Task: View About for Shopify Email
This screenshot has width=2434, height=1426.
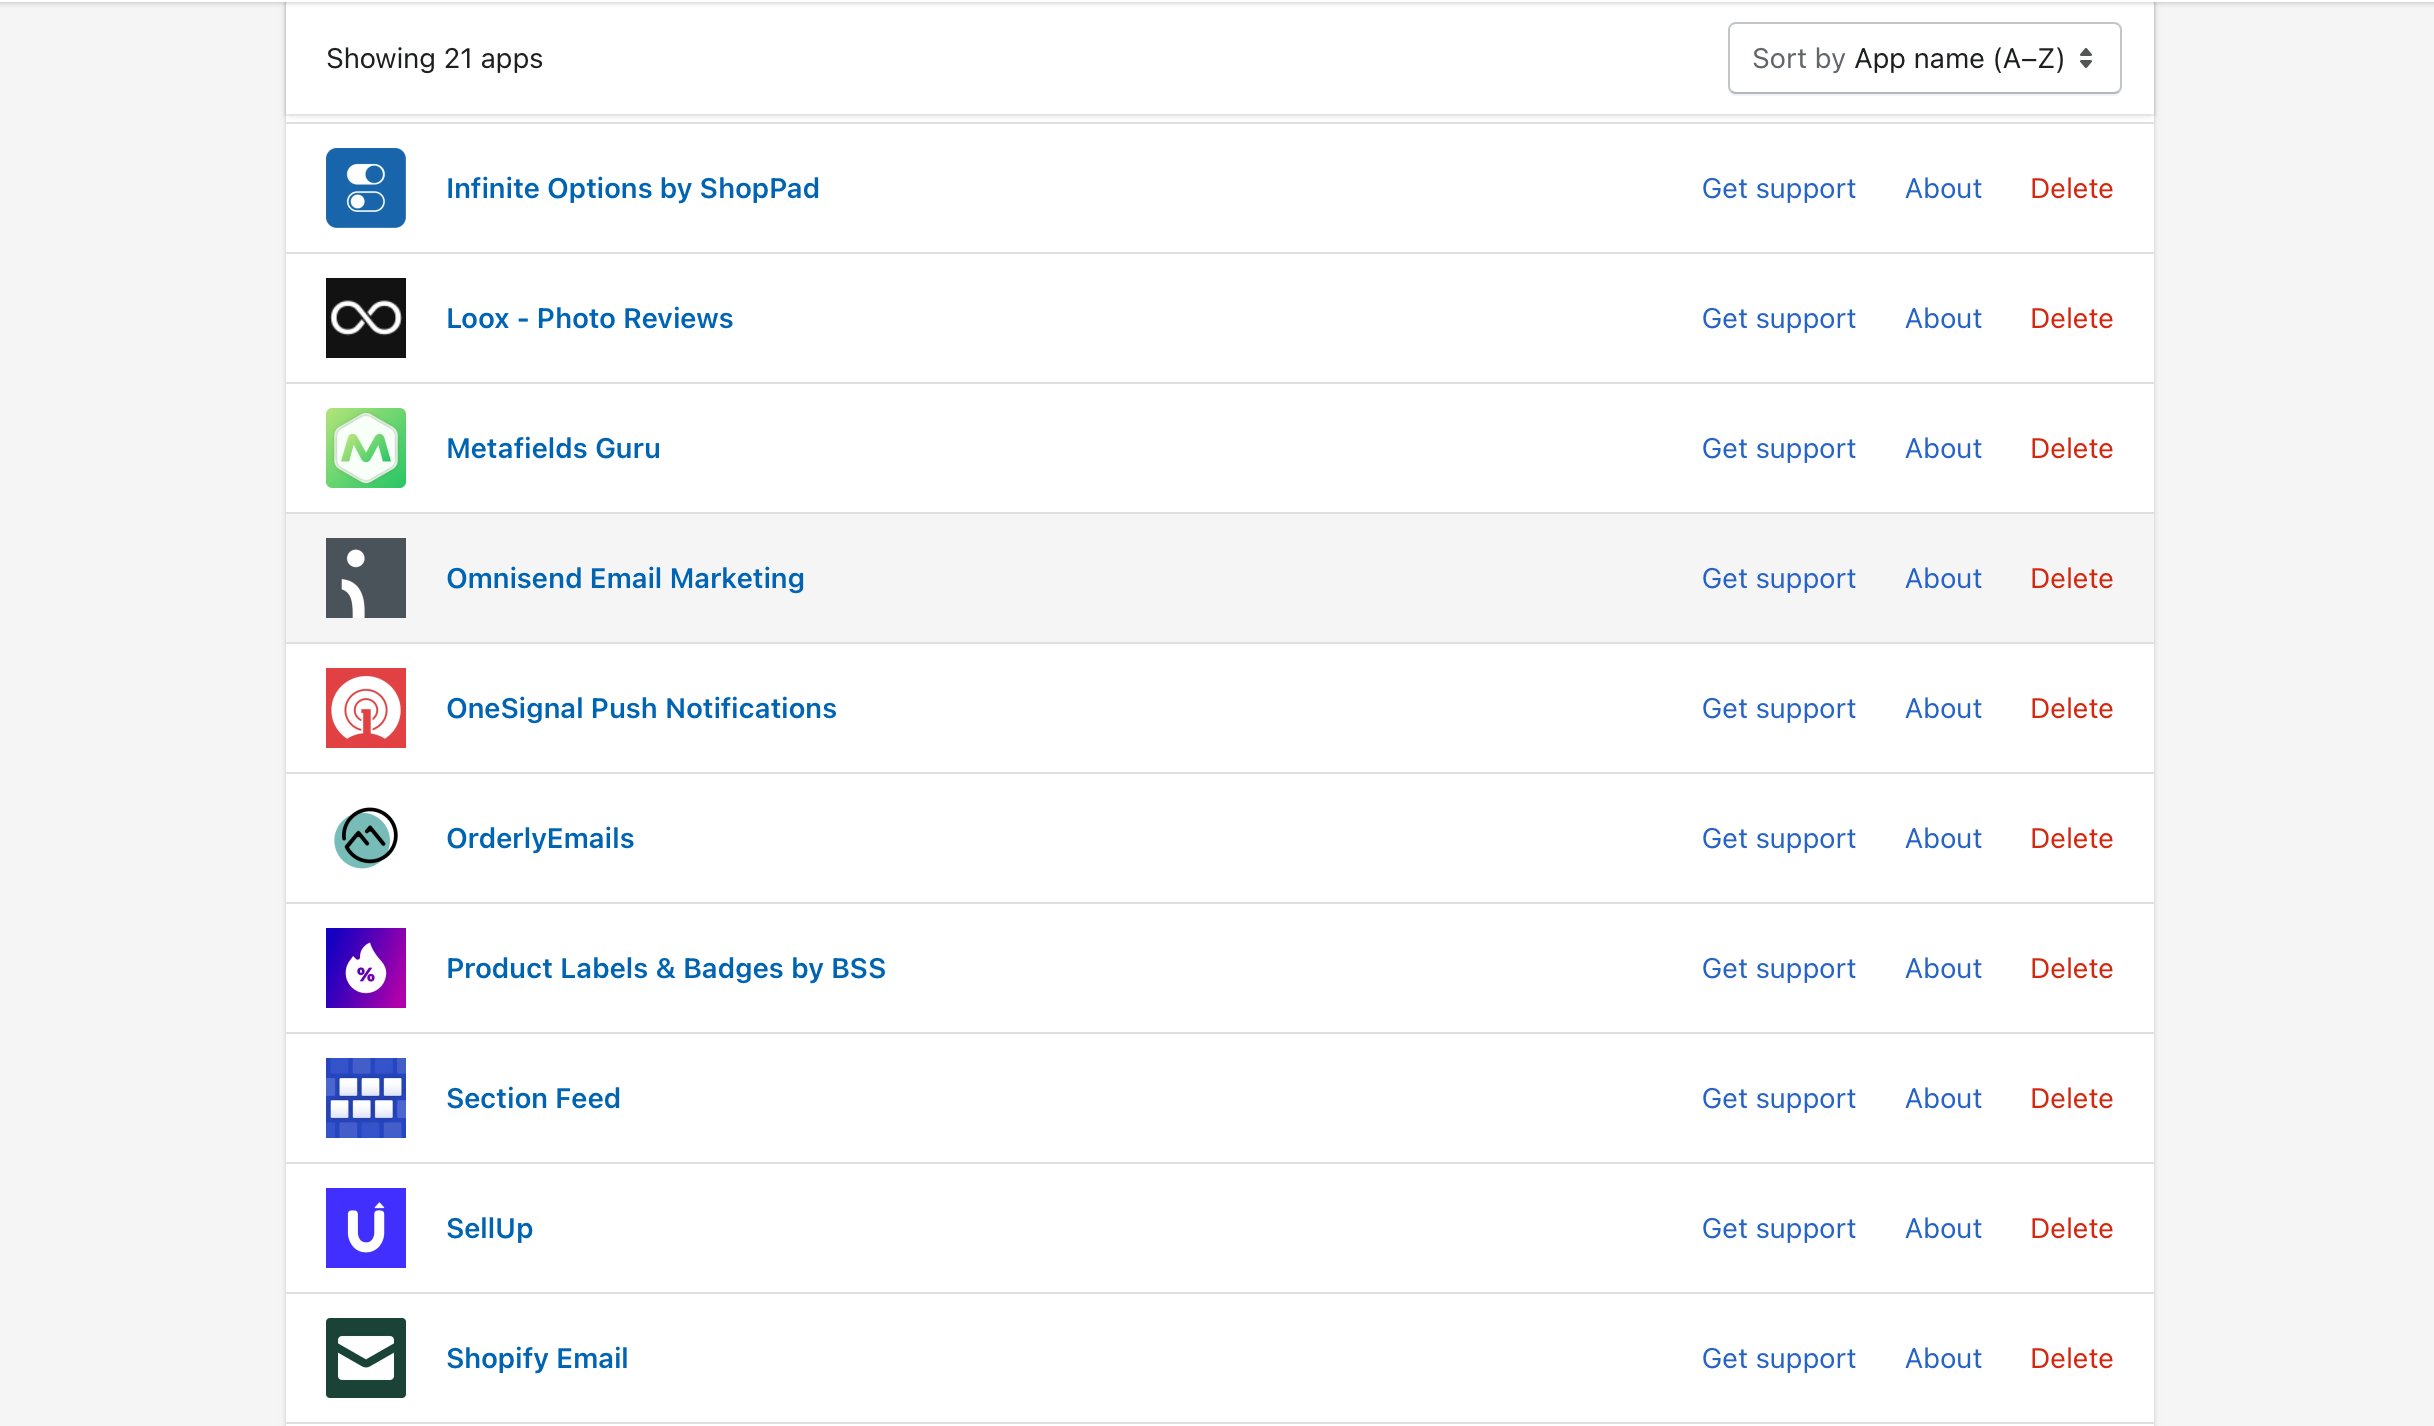Action: tap(1943, 1358)
